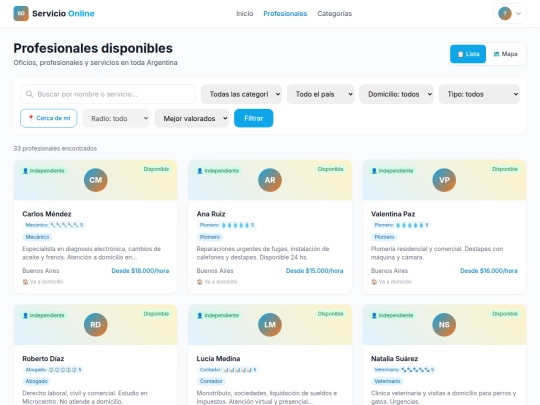Expand the account menu chevron
The image size is (540, 405).
pyautogui.click(x=518, y=14)
